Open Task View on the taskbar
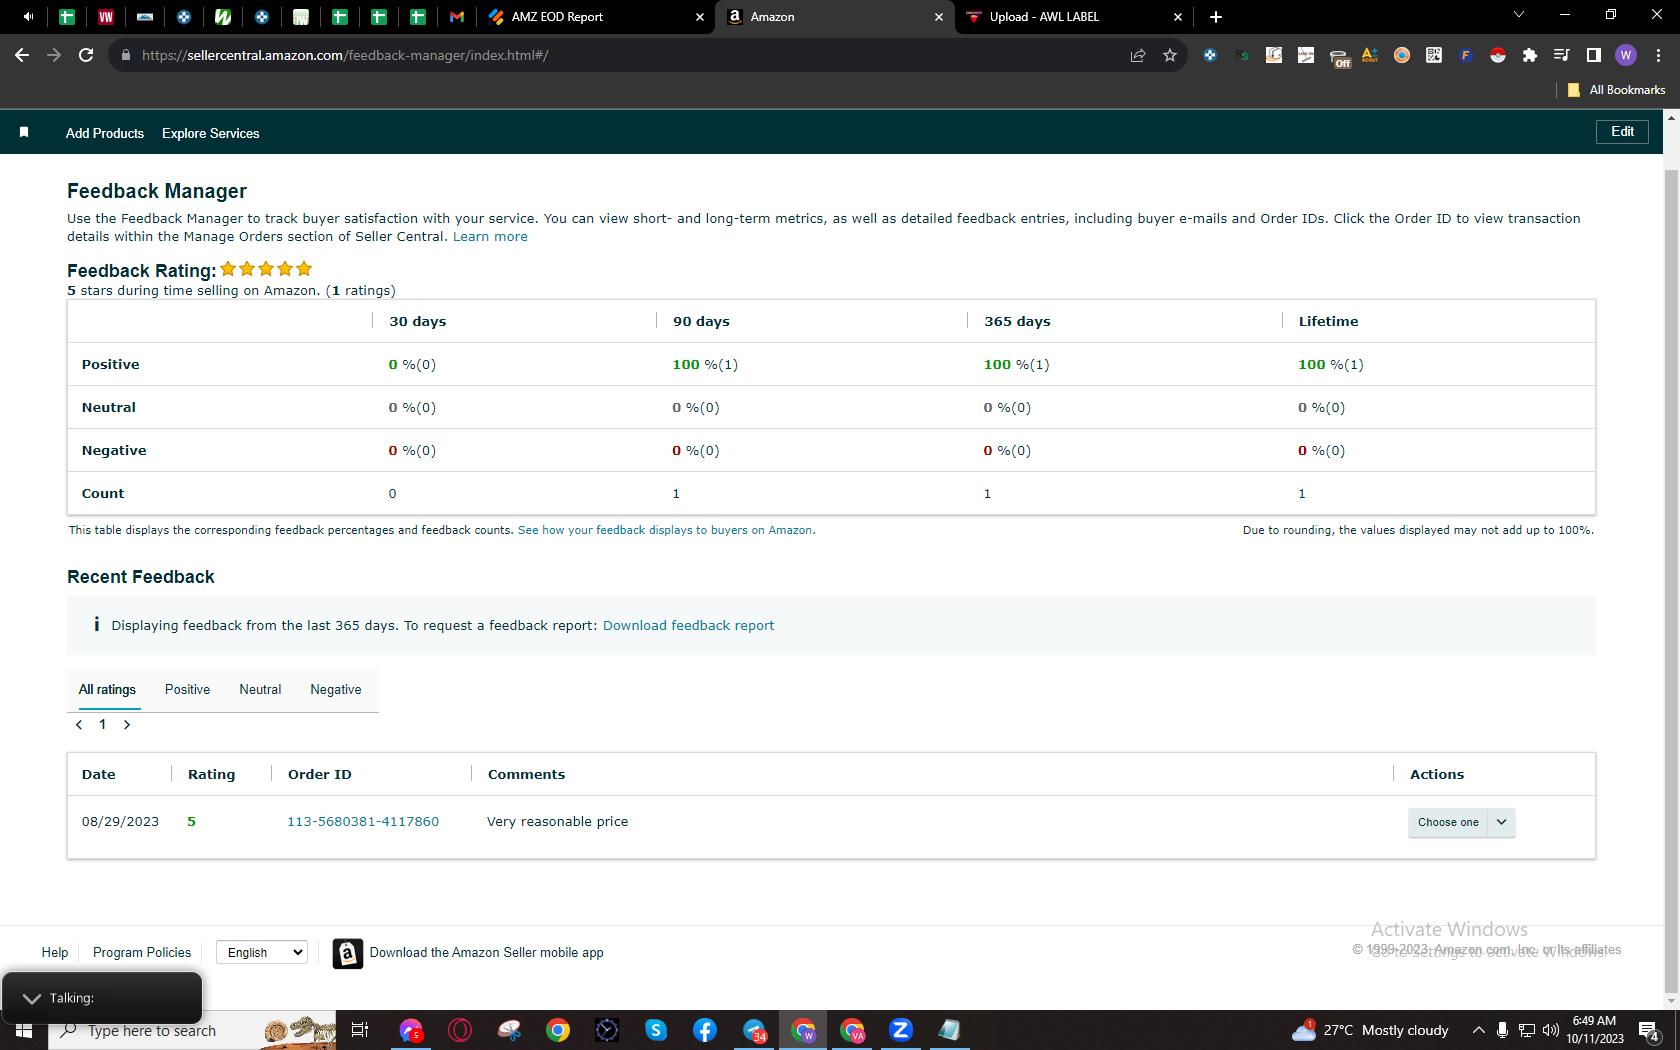The height and width of the screenshot is (1050, 1680). coord(360,1030)
